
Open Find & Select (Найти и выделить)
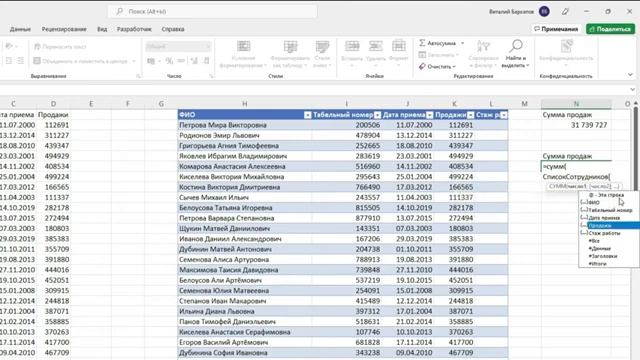coord(516,54)
